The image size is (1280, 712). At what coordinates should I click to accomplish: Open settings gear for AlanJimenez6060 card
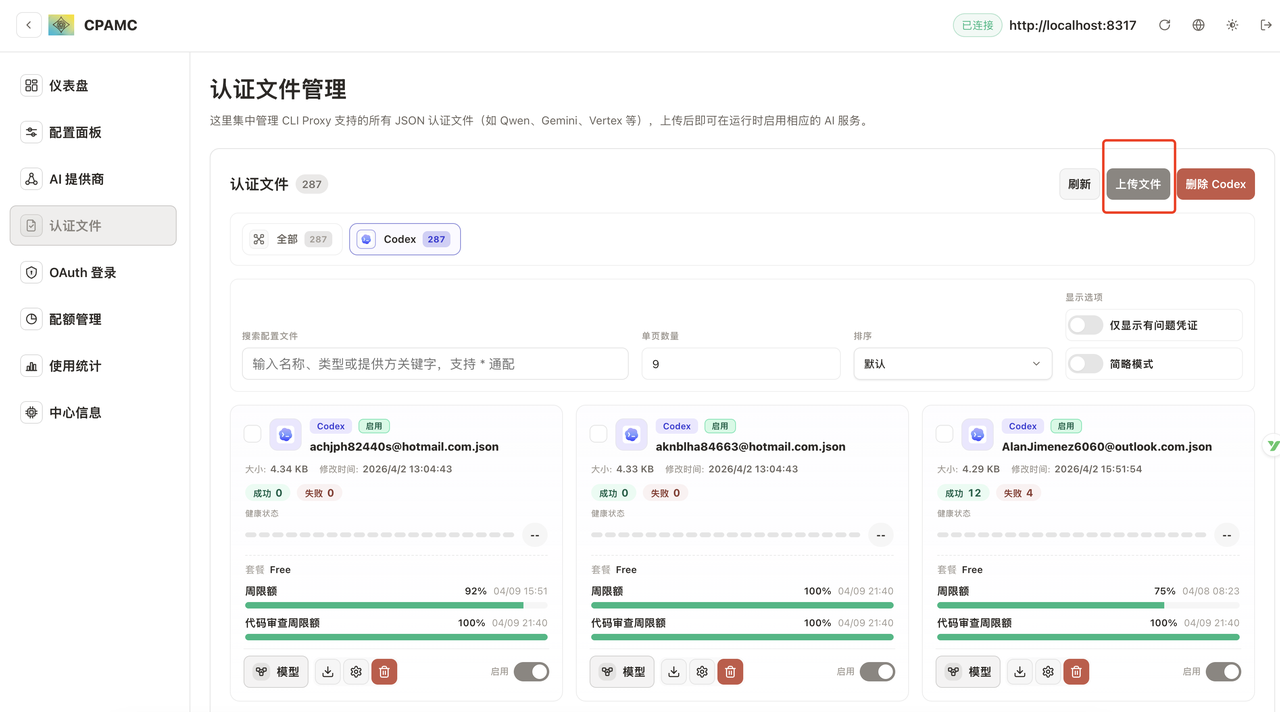1048,672
